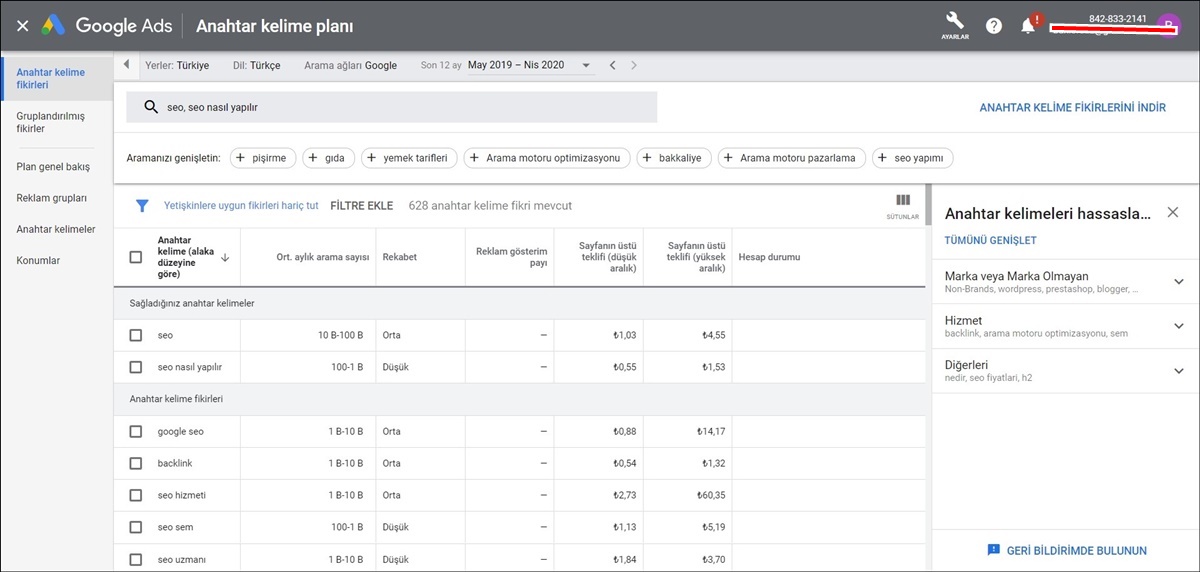This screenshot has width=1200, height=572.
Task: Check the 'seo nasıl yapılır' row
Action: pos(136,367)
